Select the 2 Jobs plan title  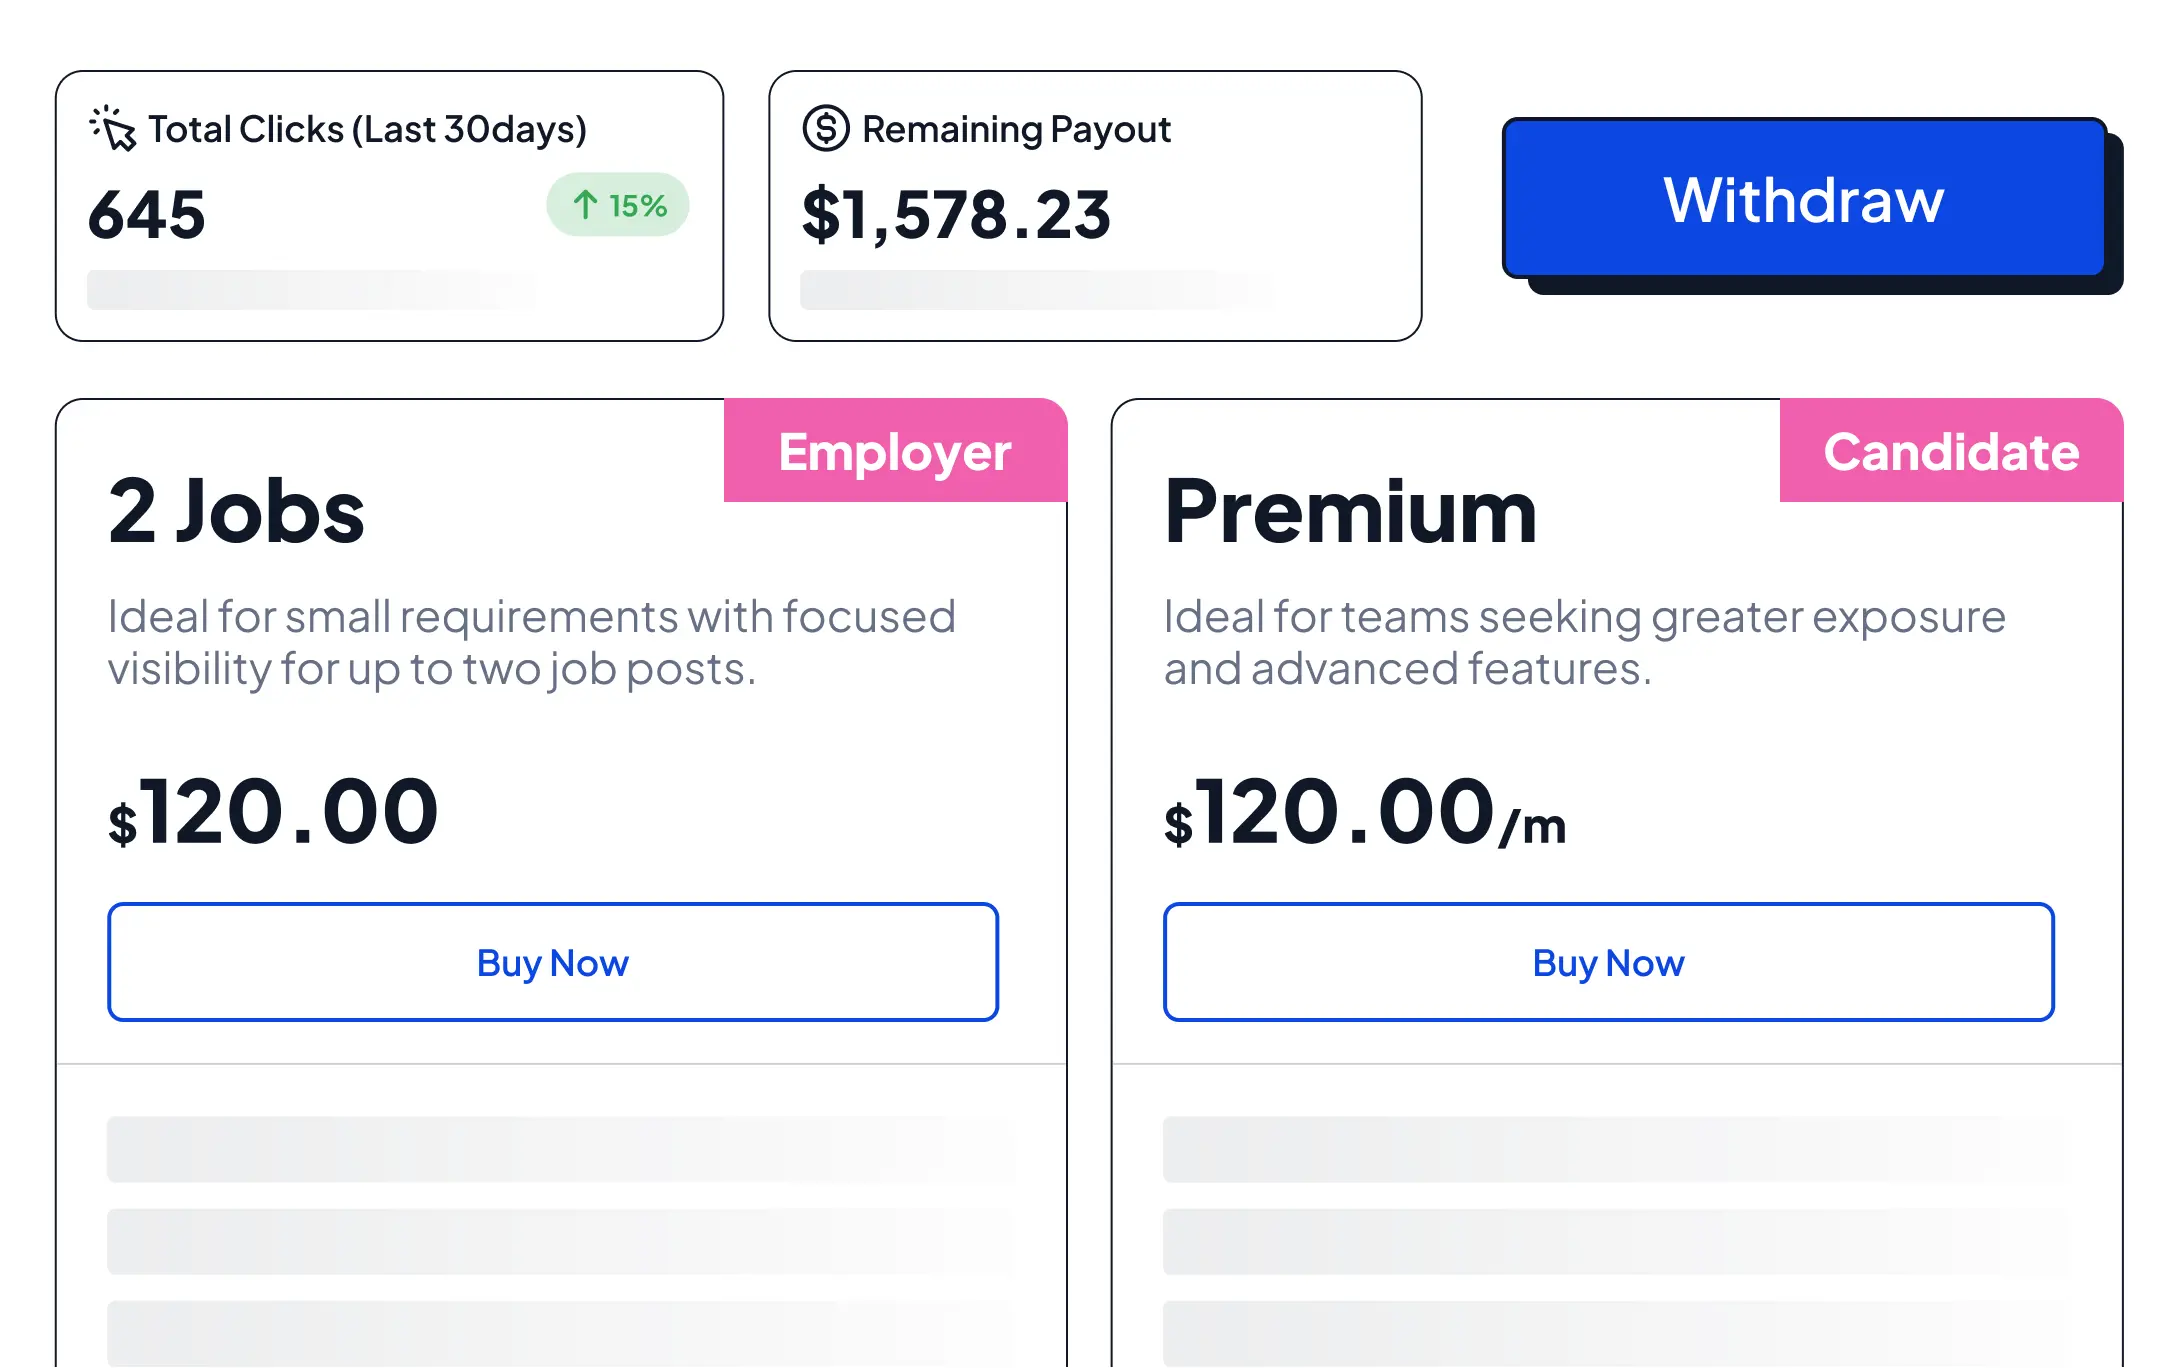[236, 512]
